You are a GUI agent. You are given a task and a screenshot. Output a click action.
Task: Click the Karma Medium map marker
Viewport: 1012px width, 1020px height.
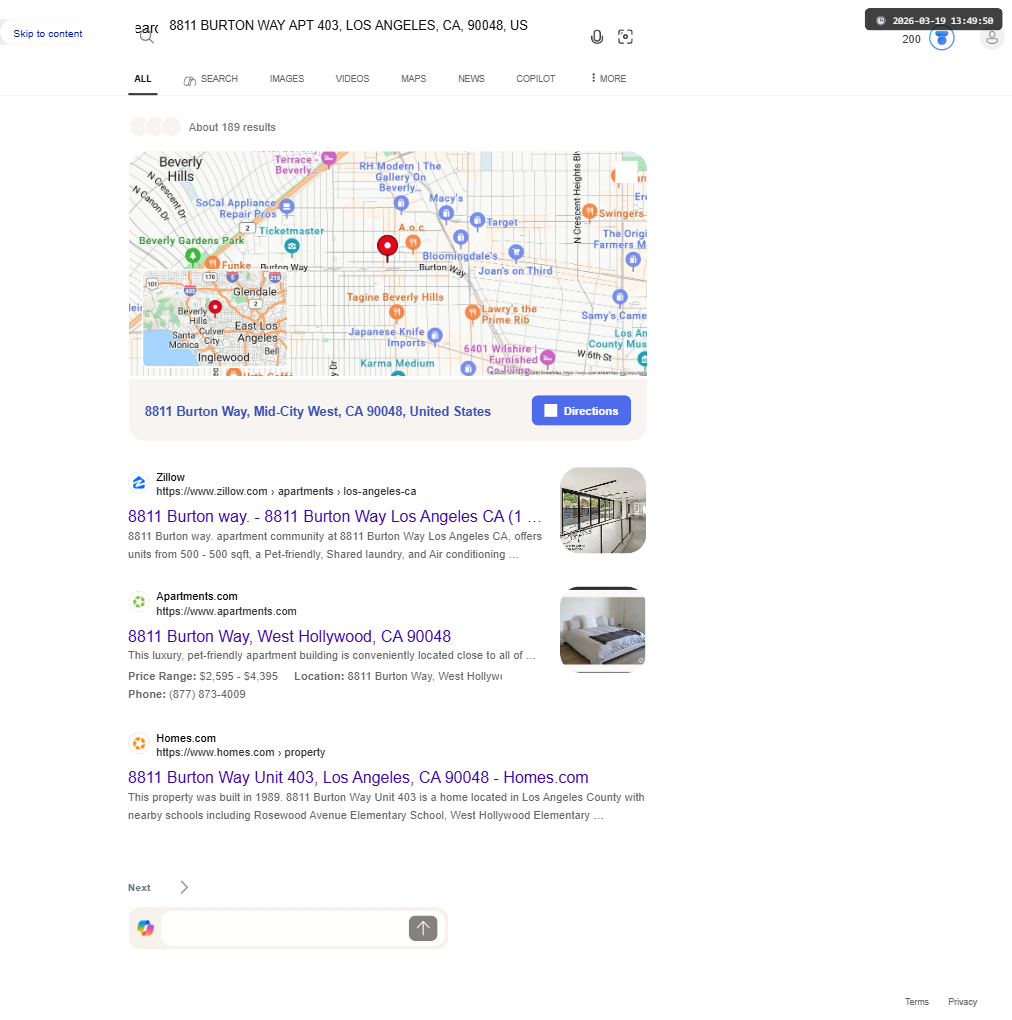coord(397,373)
